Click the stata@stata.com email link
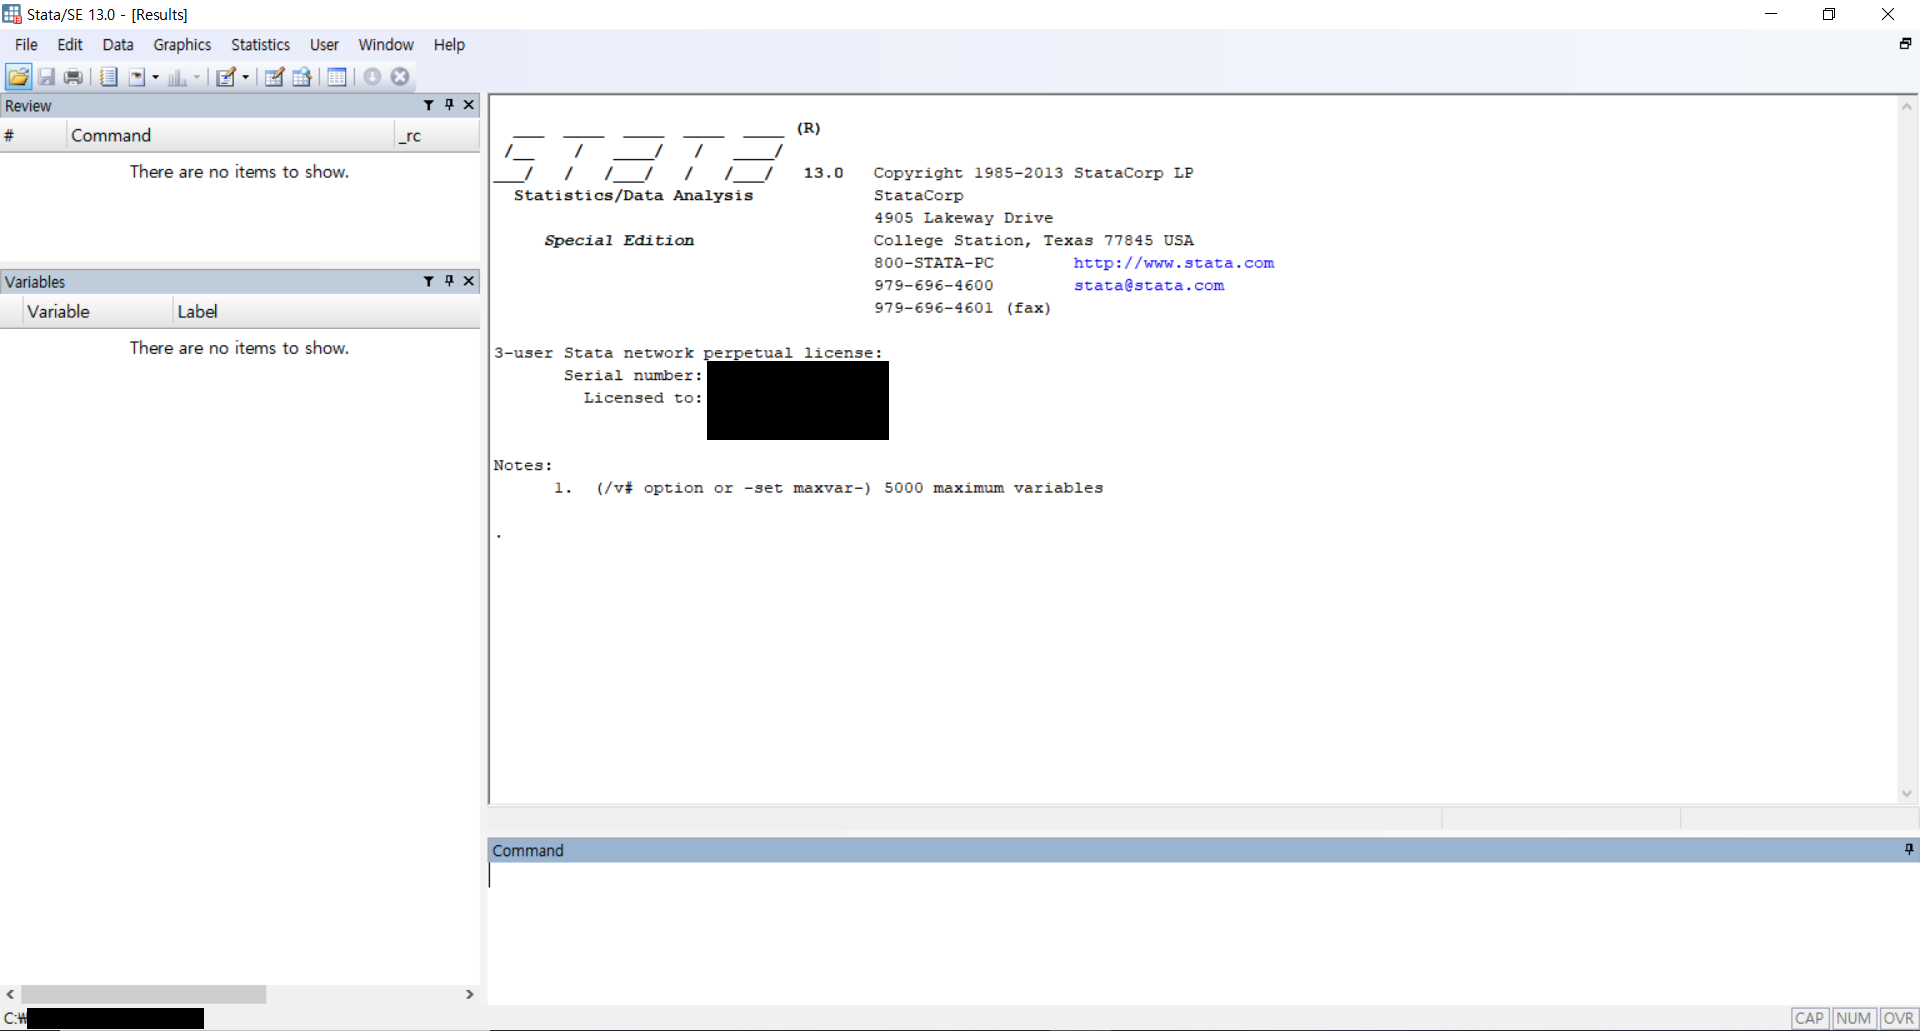 click(1149, 285)
